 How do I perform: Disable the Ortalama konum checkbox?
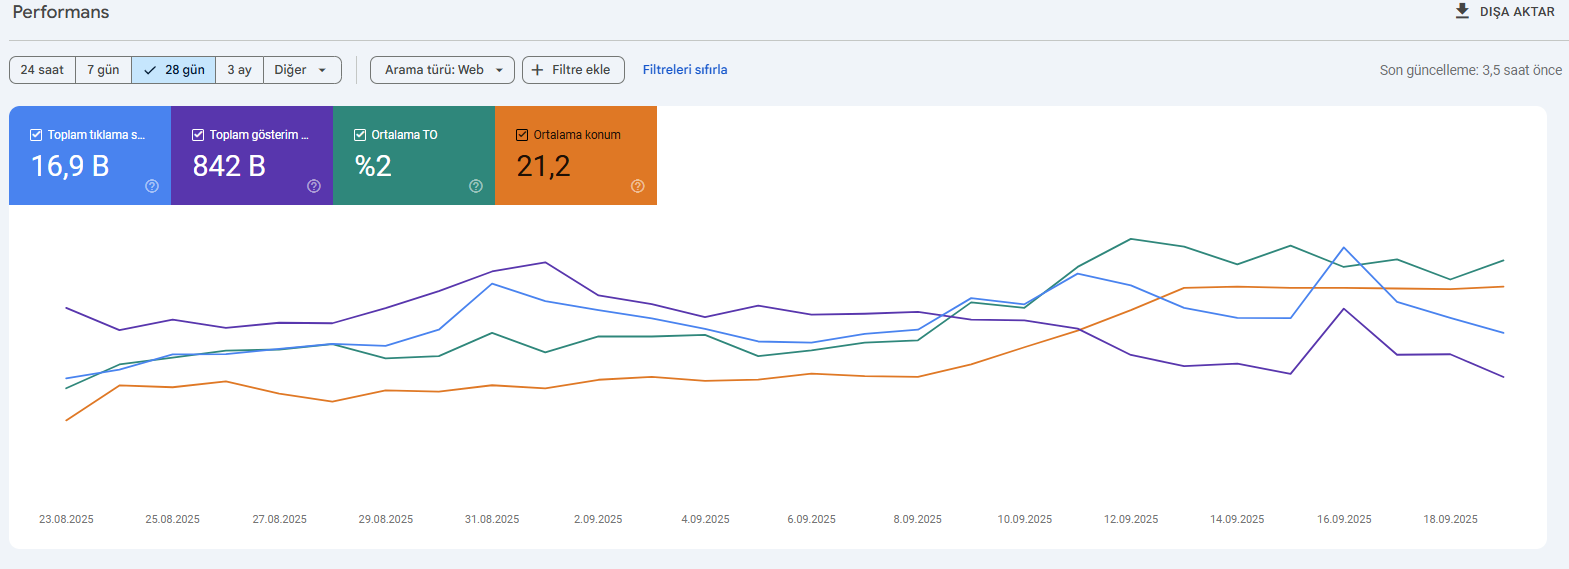point(522,135)
